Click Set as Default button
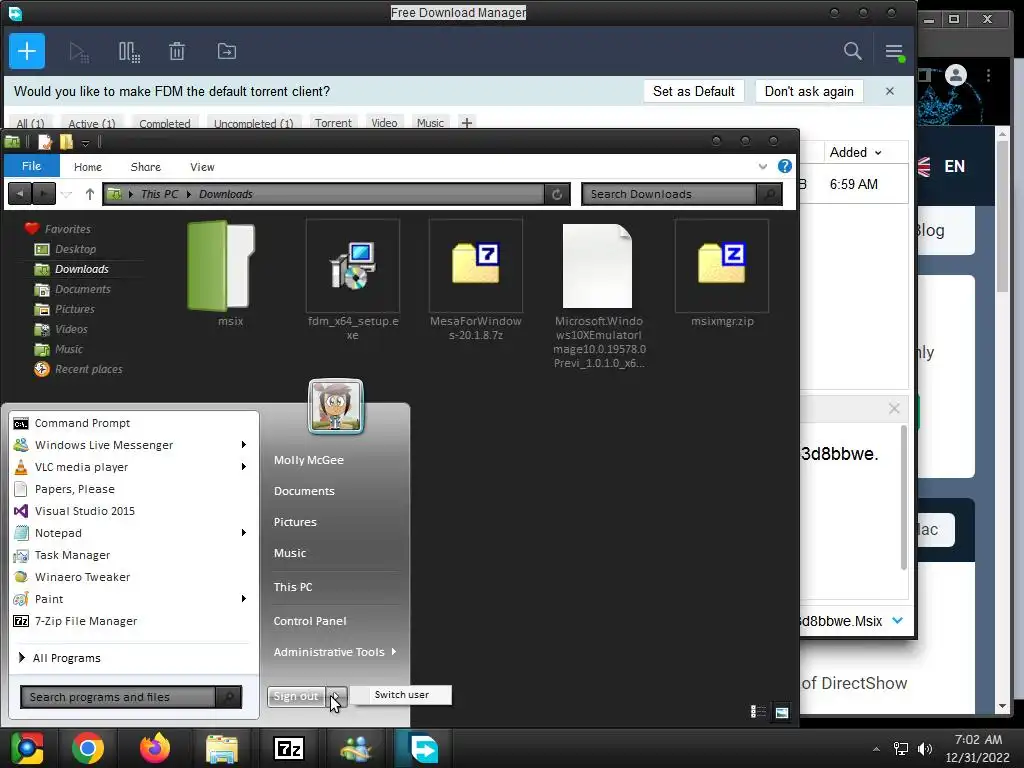 pos(694,91)
